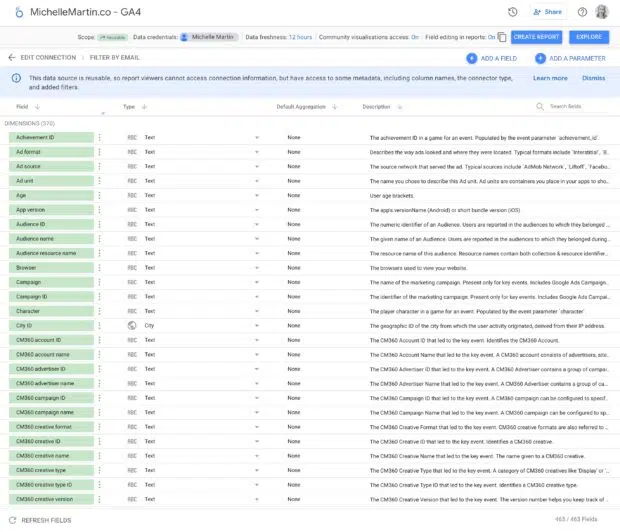Copy this data source icon
This screenshot has width=620, height=532.
click(x=502, y=37)
